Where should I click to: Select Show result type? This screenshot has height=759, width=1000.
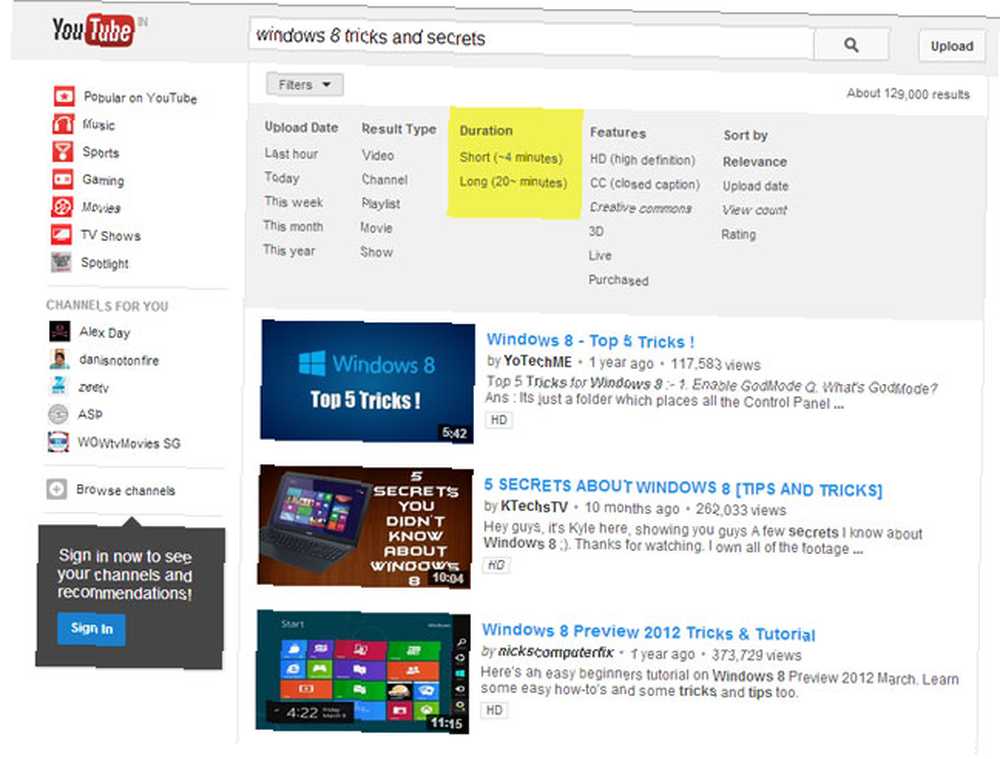point(376,252)
